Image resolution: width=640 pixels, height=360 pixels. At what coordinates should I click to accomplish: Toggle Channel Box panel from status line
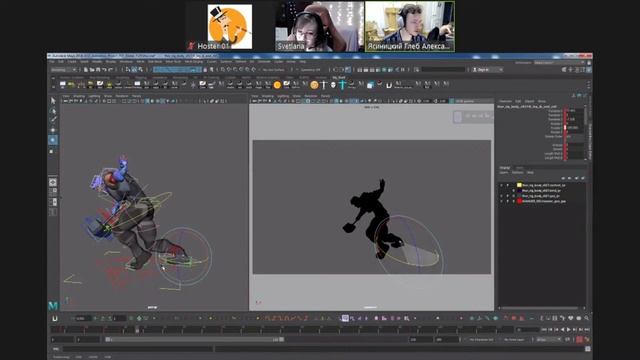588,70
